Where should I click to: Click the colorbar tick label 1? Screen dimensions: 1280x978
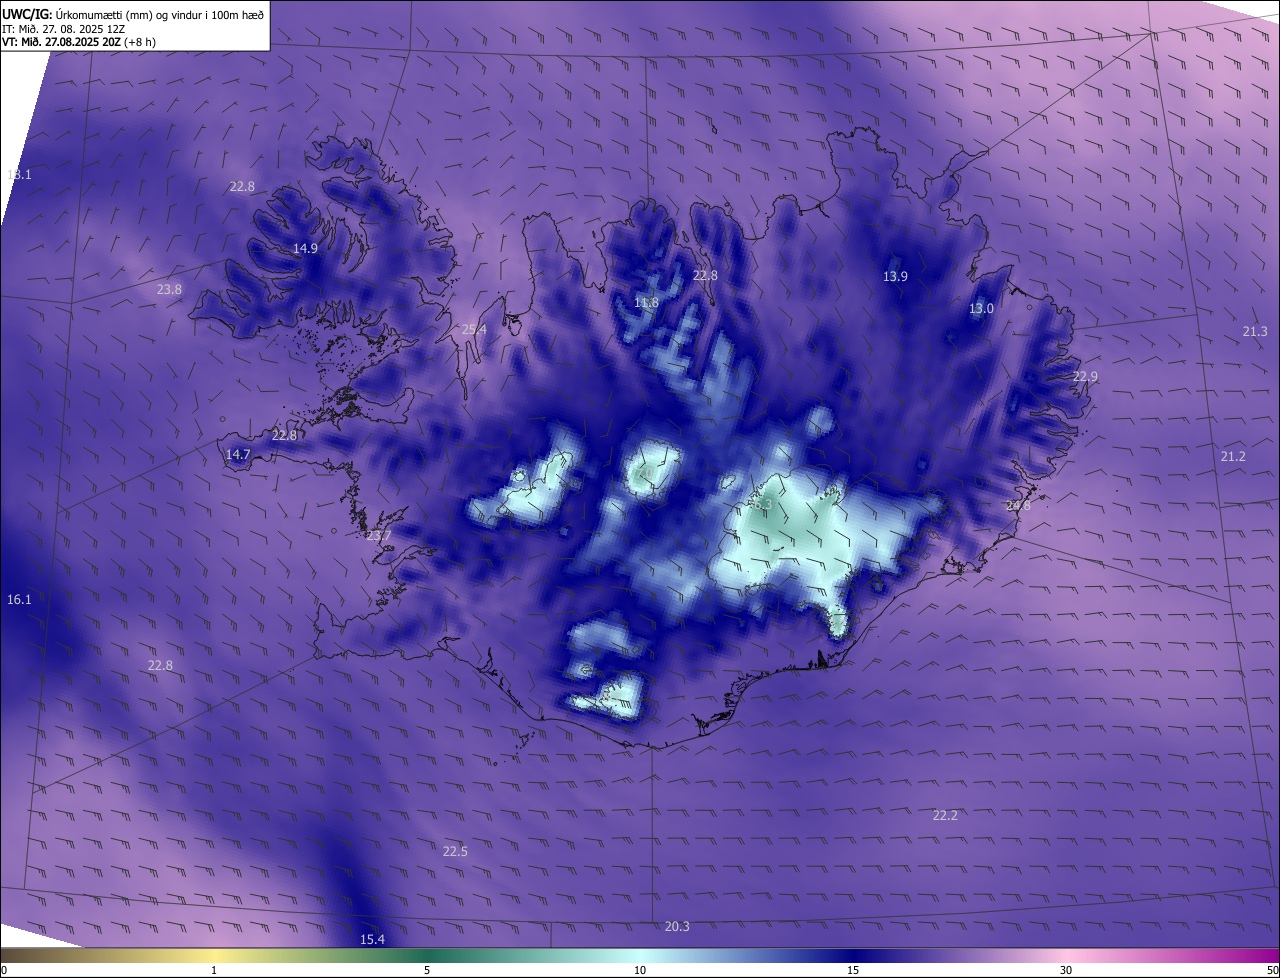click(x=214, y=970)
